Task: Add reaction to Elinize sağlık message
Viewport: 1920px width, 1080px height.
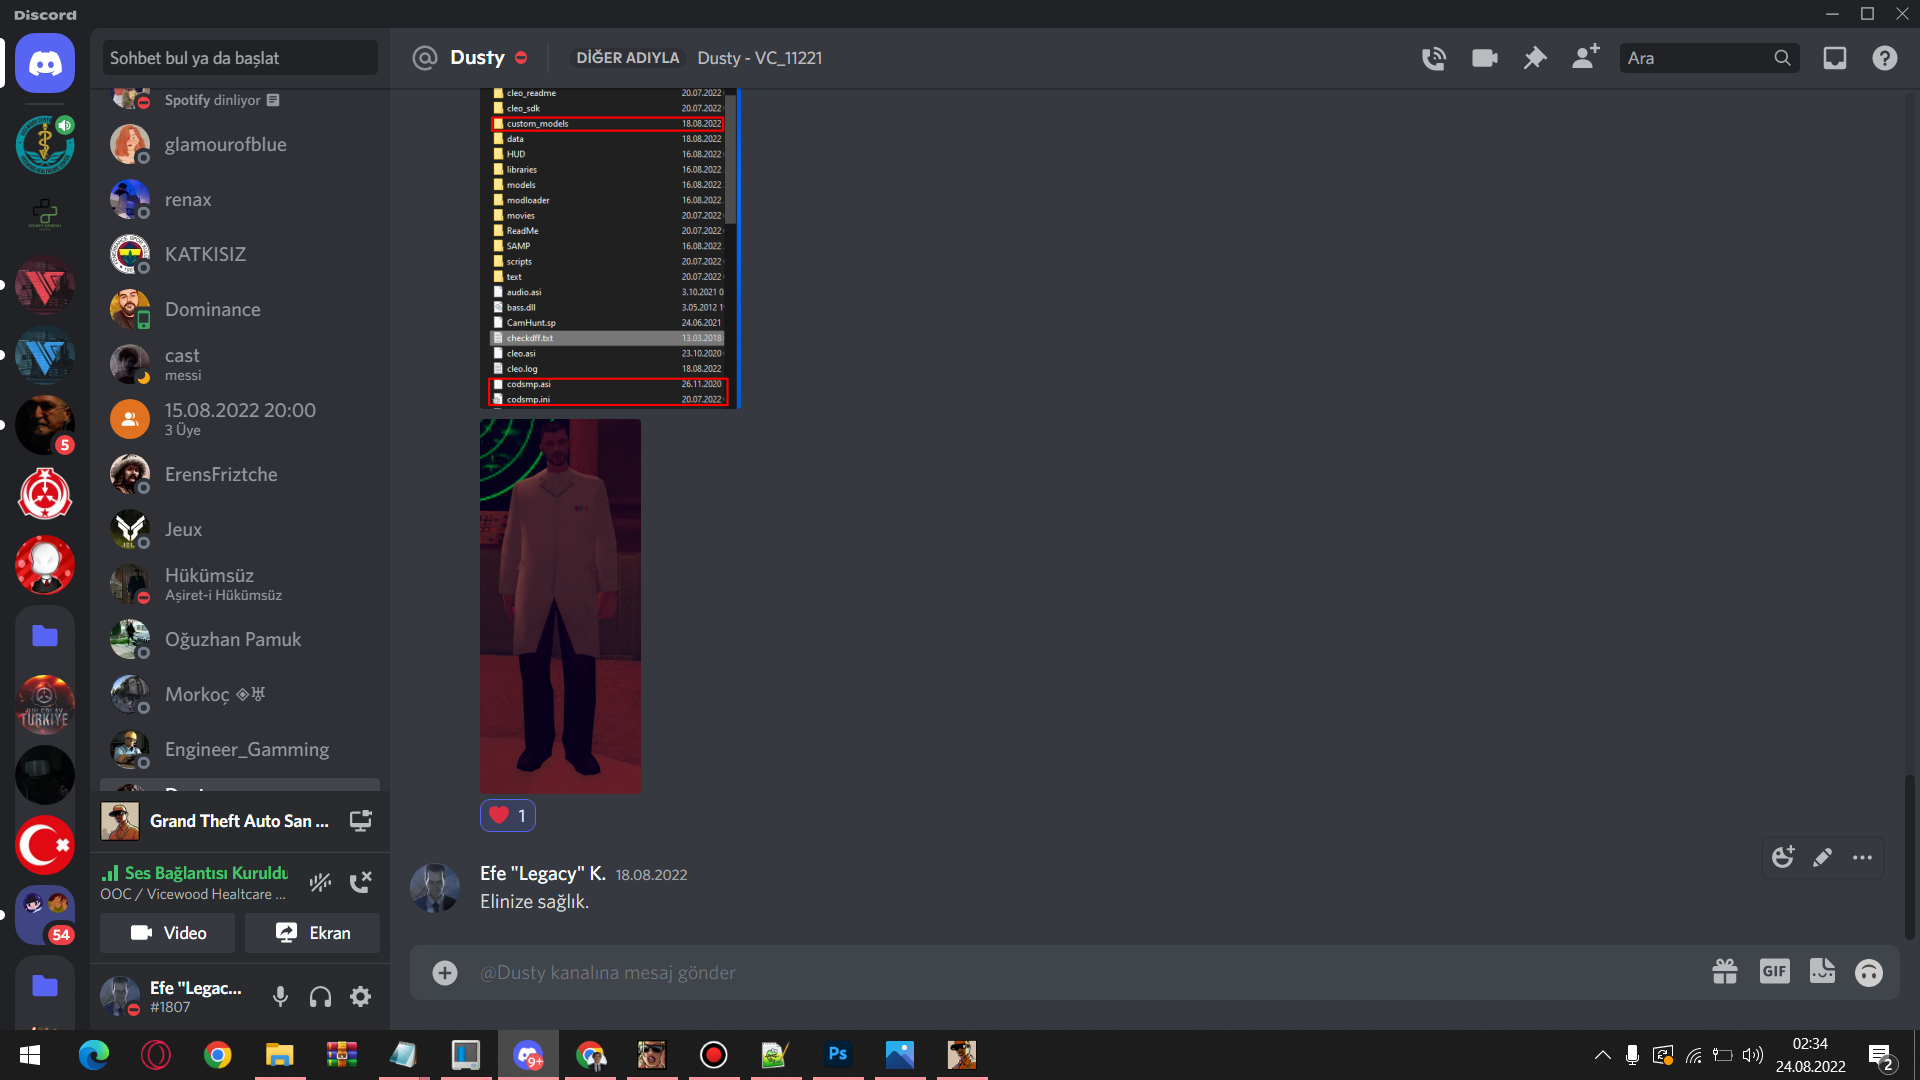Action: pyautogui.click(x=1783, y=857)
